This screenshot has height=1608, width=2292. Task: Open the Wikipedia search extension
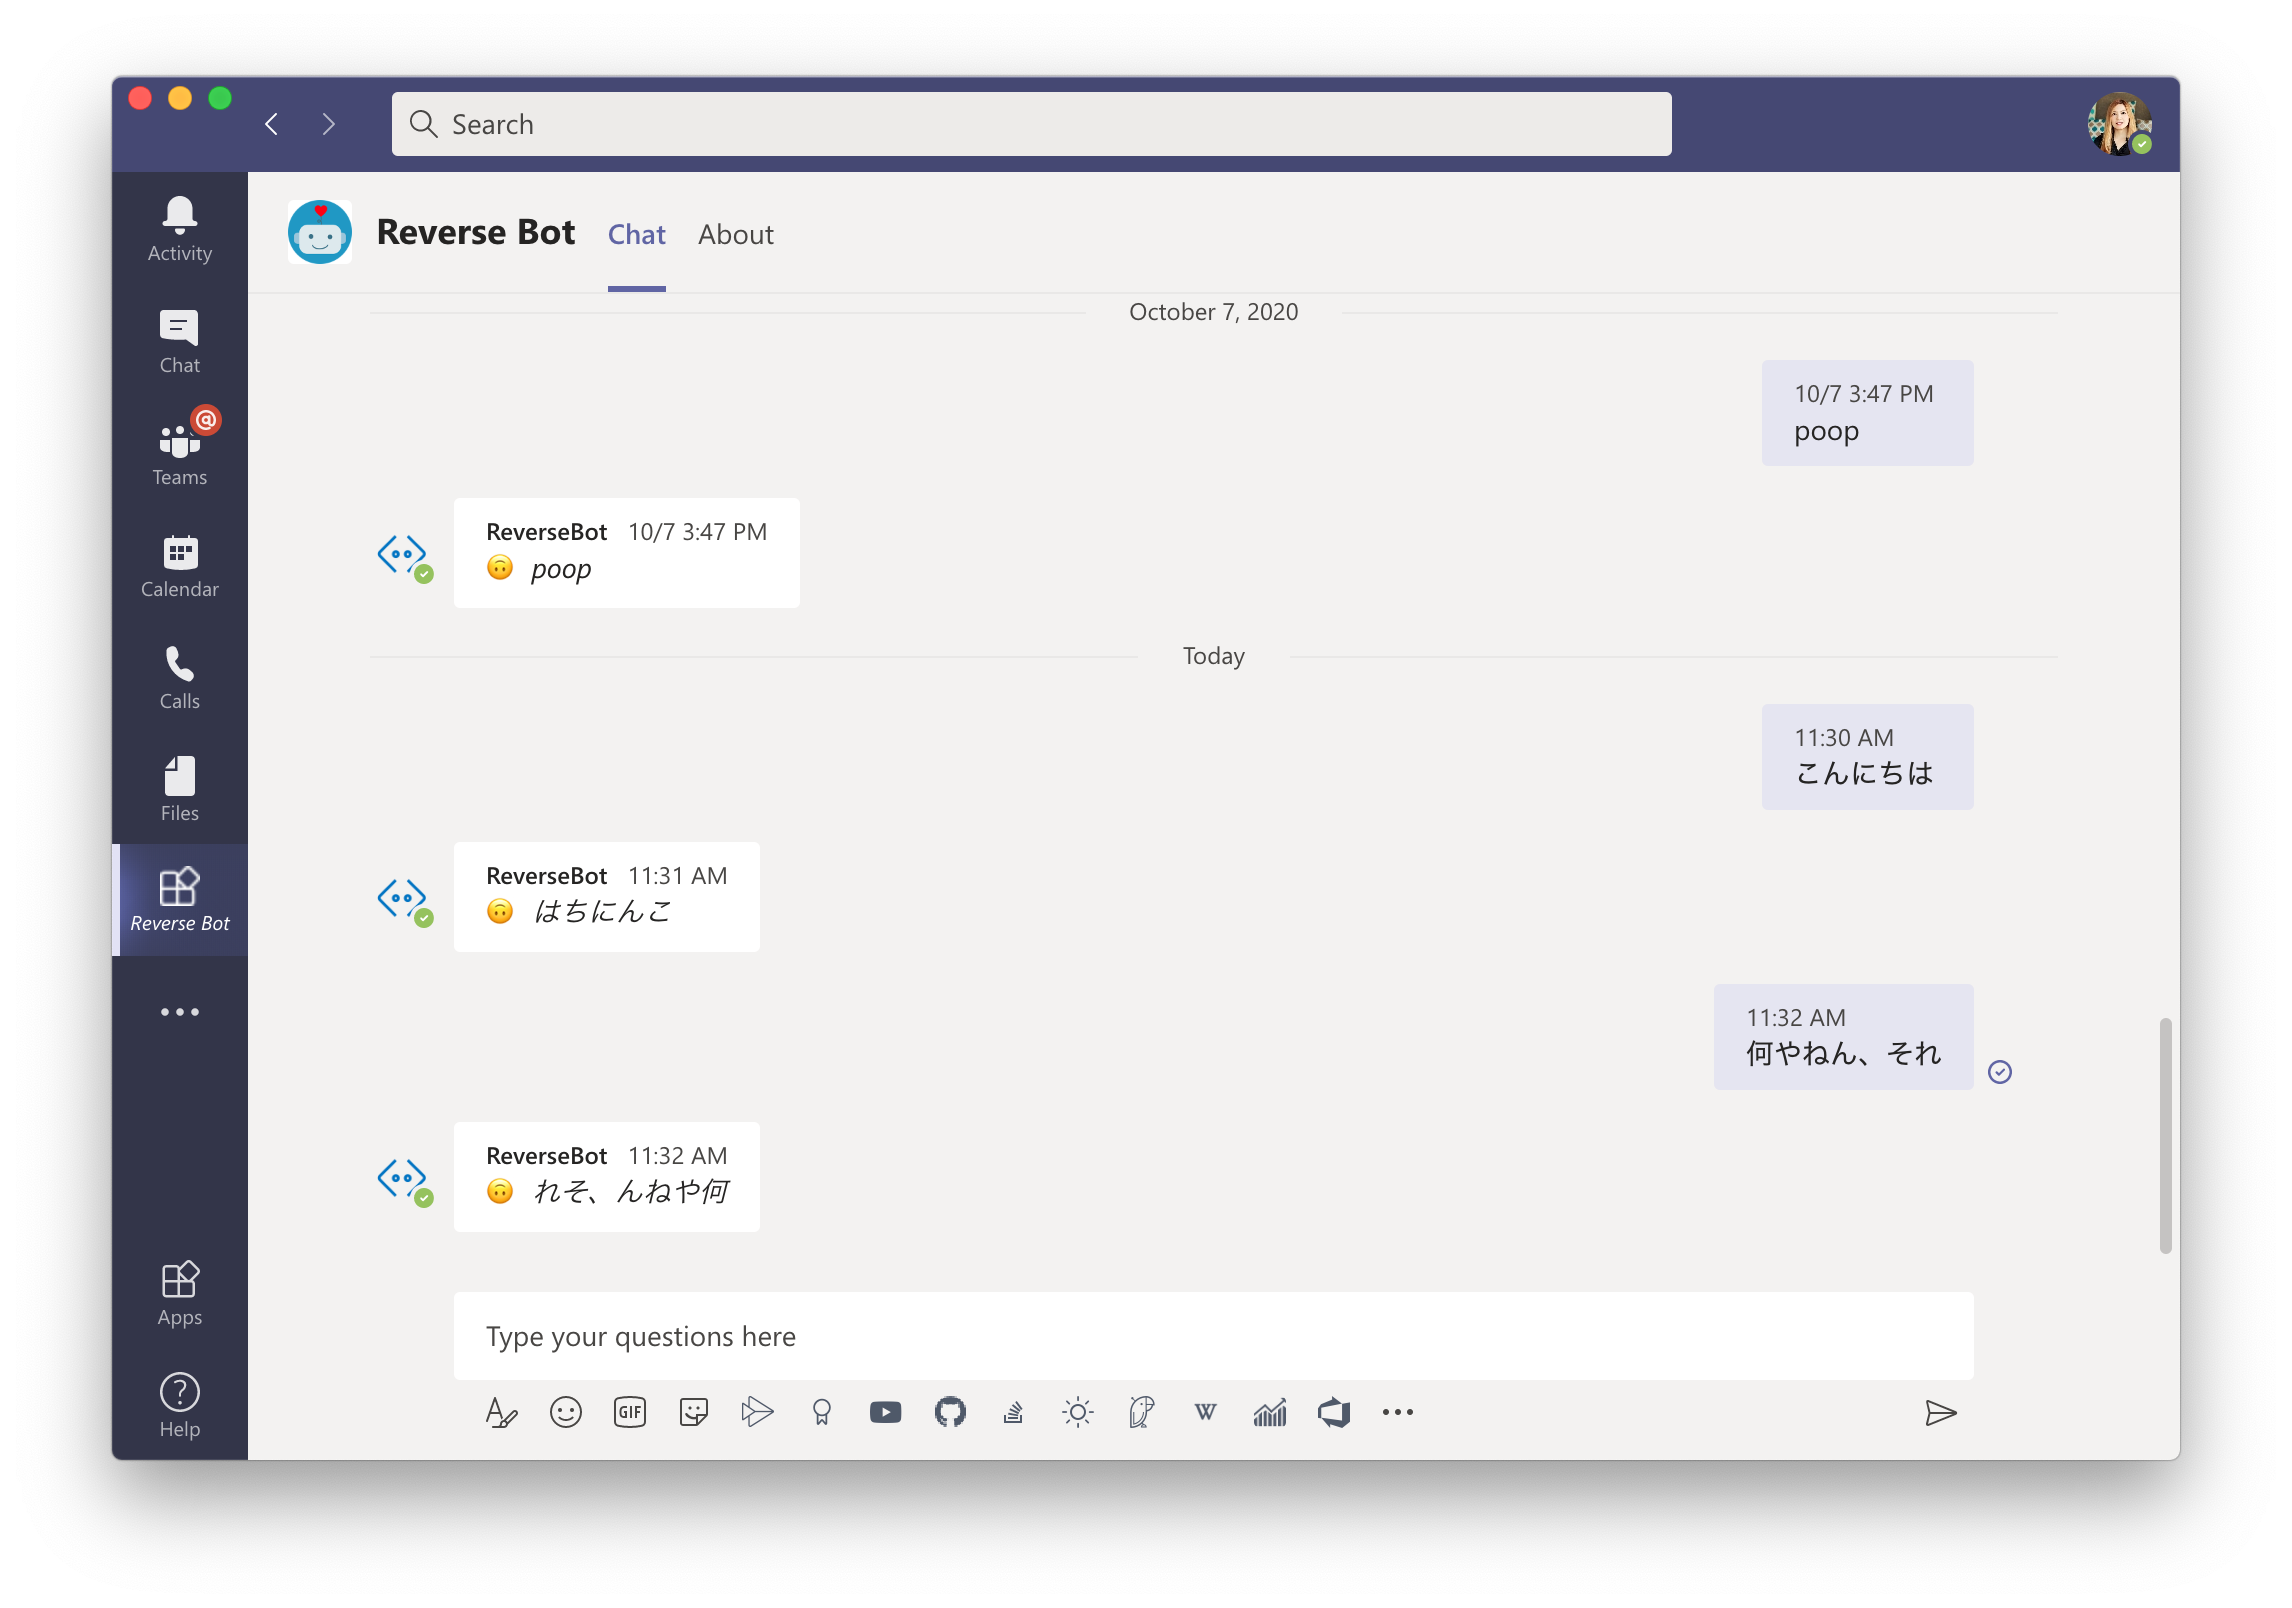tap(1205, 1412)
